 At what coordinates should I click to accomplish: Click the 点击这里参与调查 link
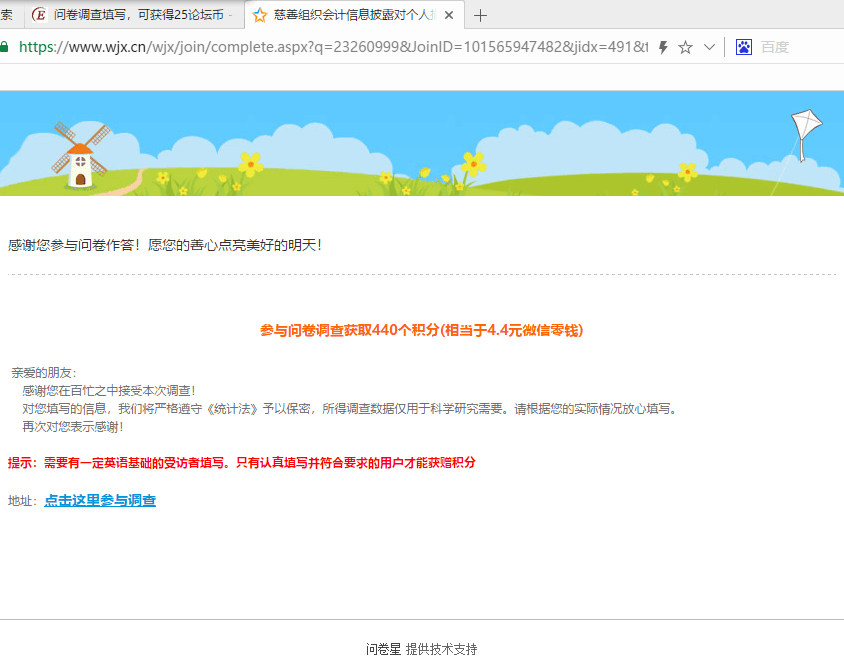pos(100,501)
